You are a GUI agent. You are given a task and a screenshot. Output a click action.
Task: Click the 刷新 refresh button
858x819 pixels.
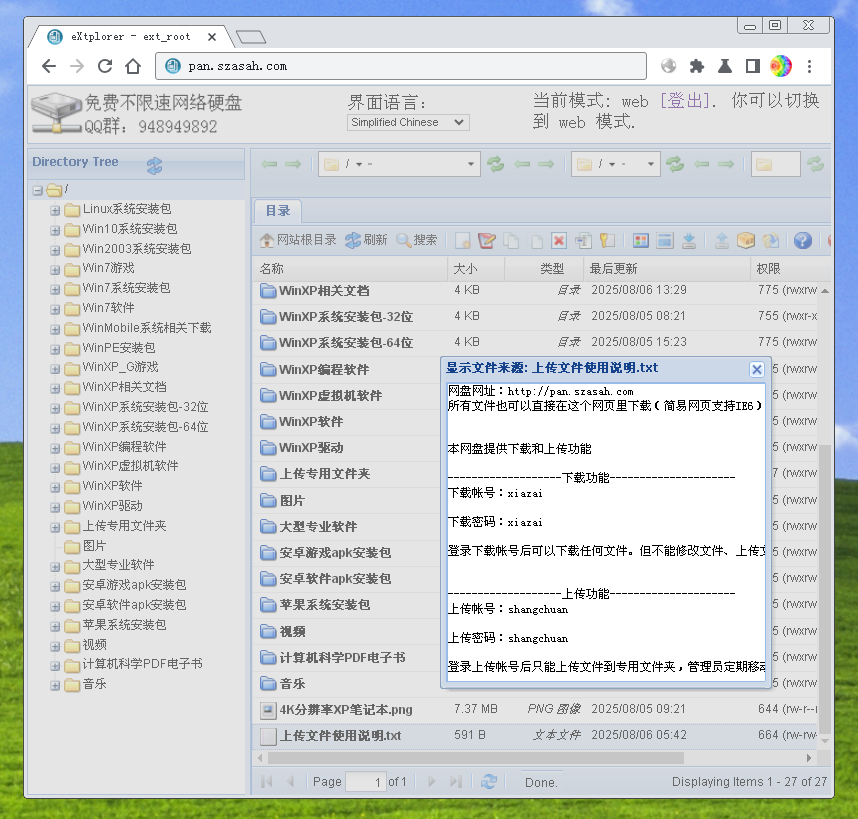pyautogui.click(x=366, y=240)
